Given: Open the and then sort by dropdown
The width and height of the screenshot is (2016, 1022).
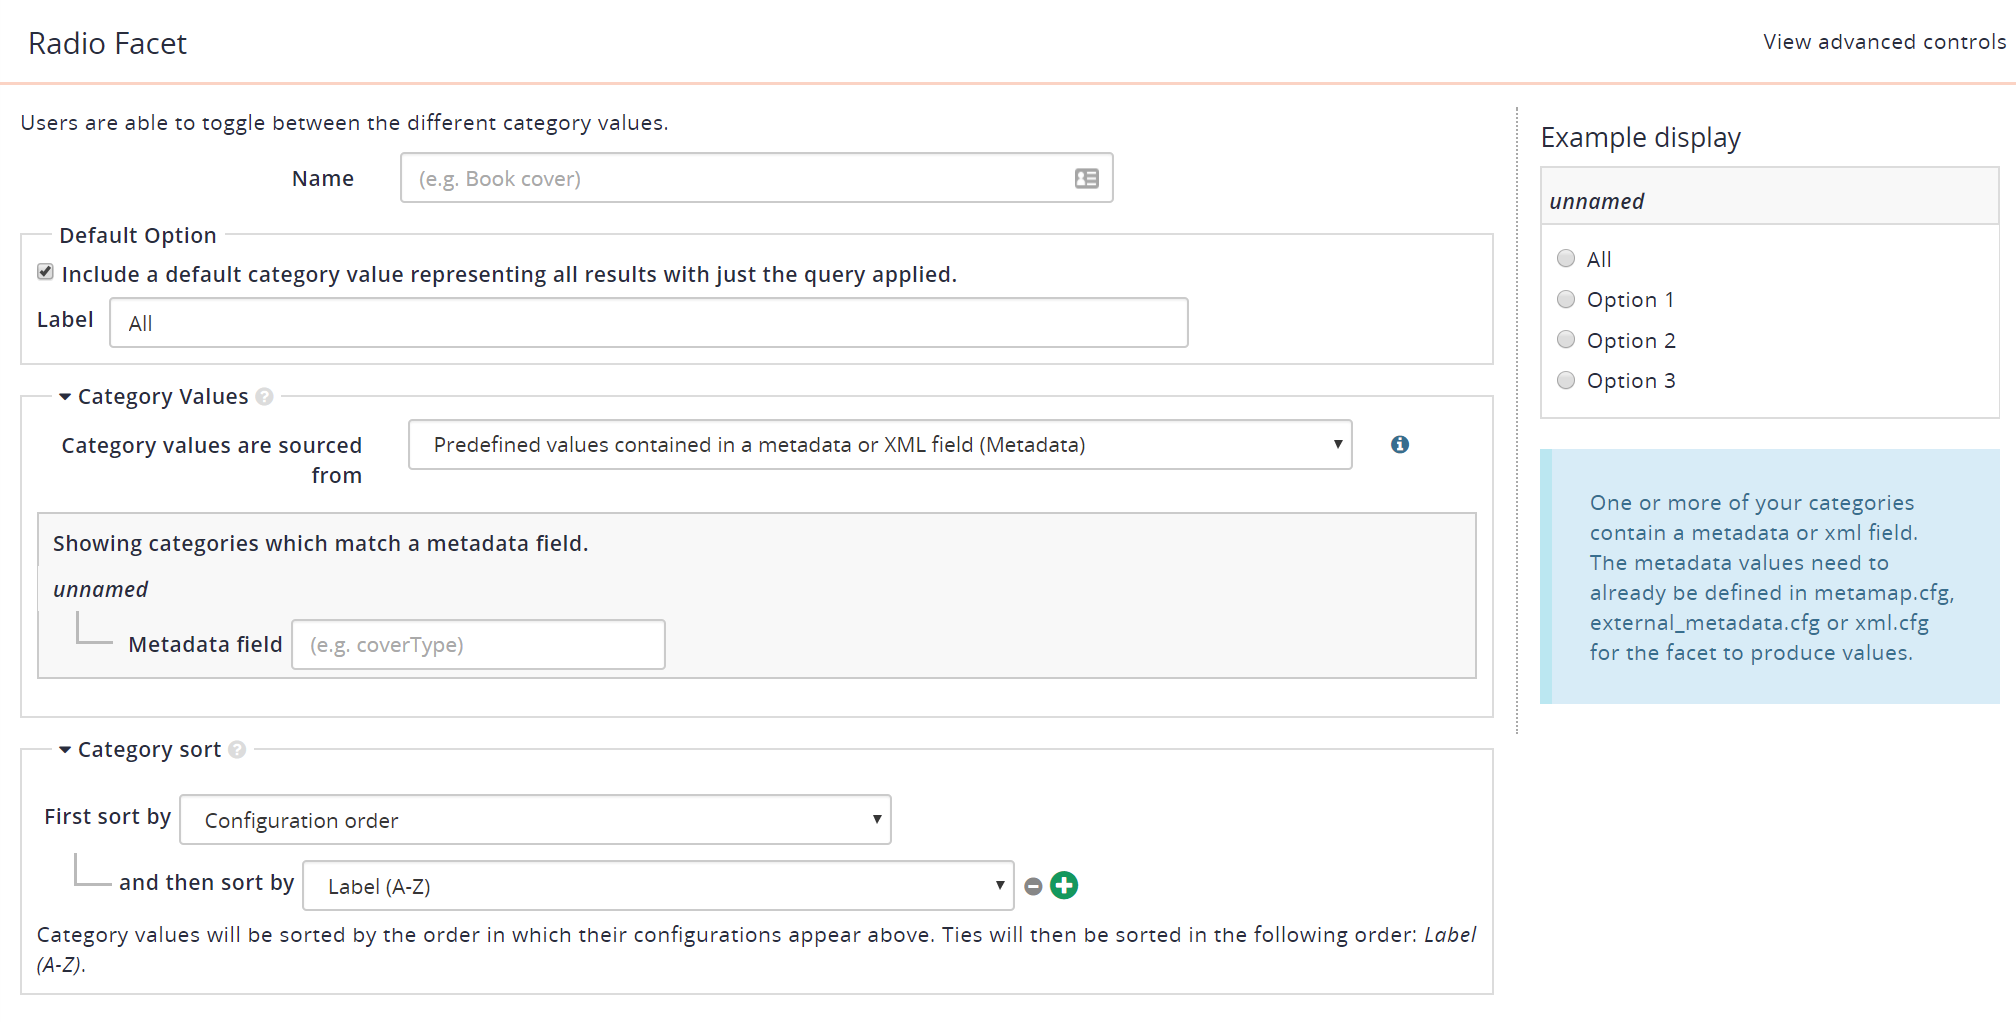Looking at the screenshot, I should 657,886.
